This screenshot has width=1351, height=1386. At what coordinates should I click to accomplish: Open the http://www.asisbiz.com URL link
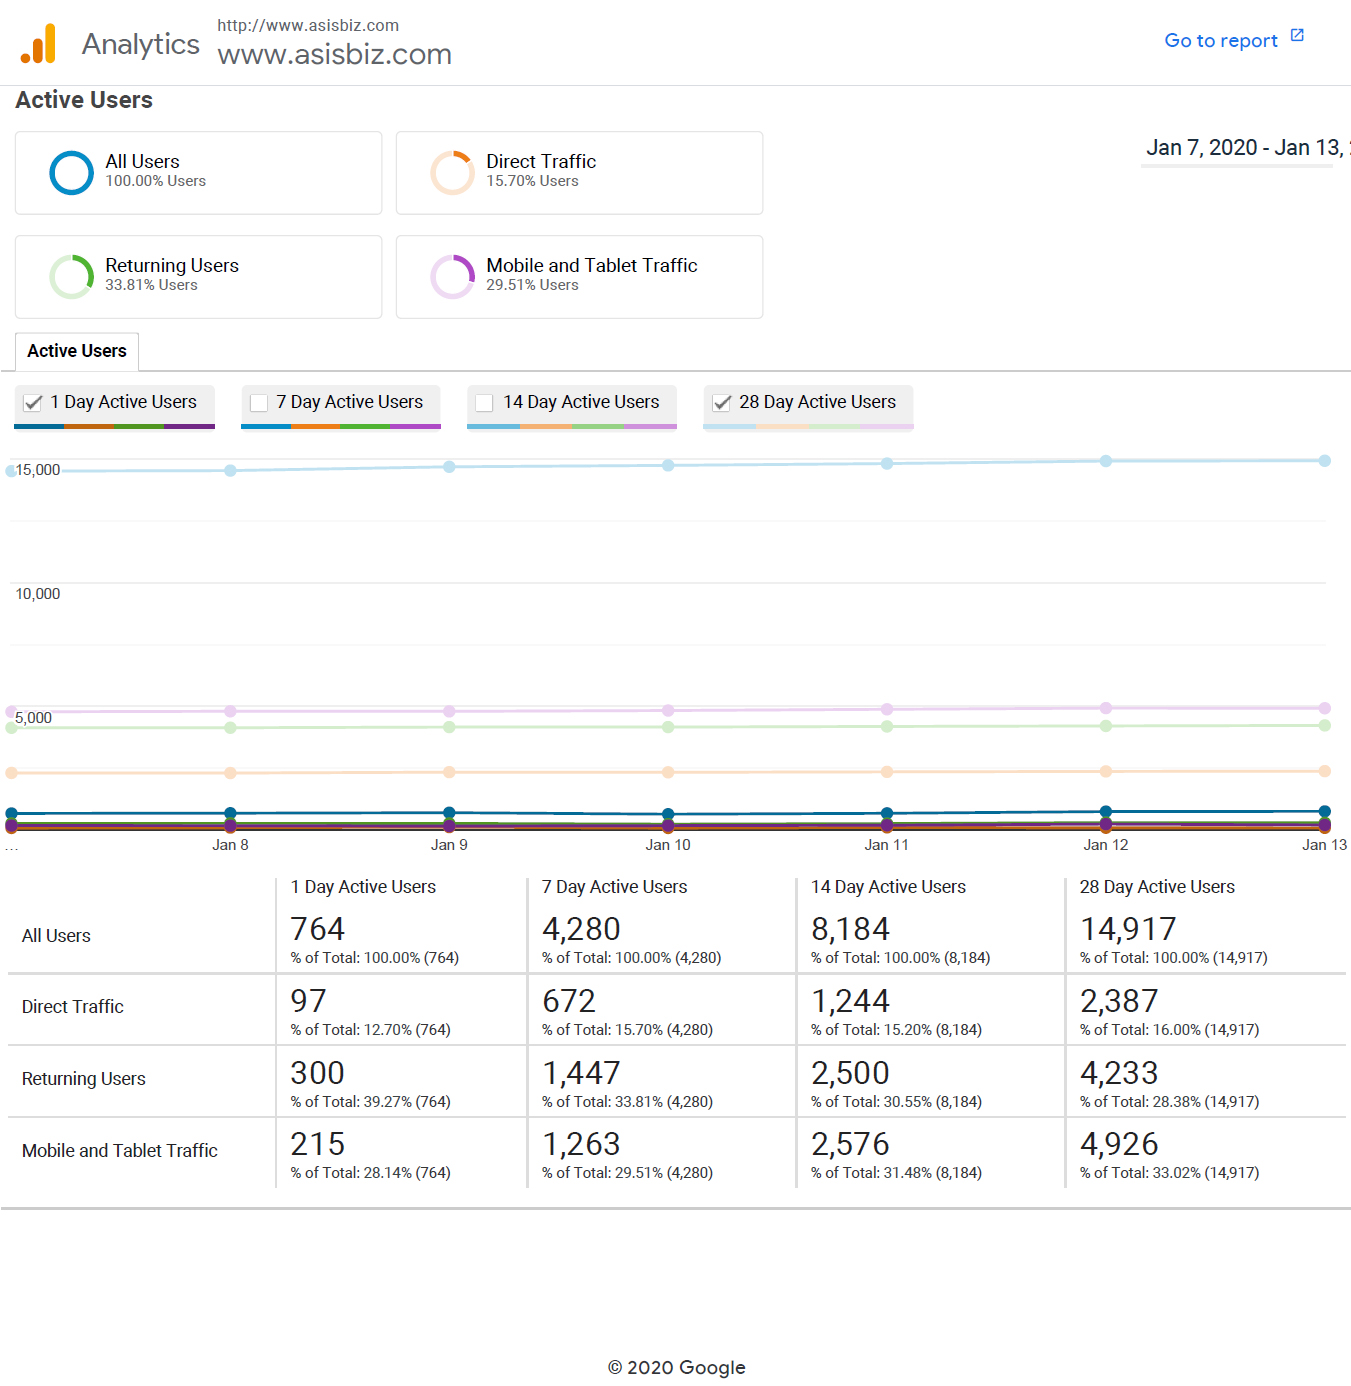[308, 25]
